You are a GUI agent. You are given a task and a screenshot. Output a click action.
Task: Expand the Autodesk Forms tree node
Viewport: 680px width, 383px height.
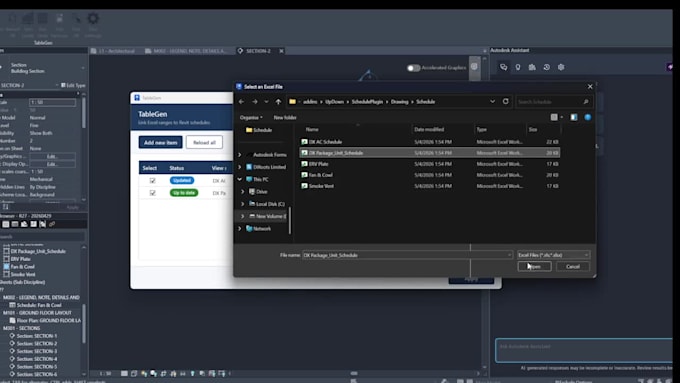click(239, 155)
